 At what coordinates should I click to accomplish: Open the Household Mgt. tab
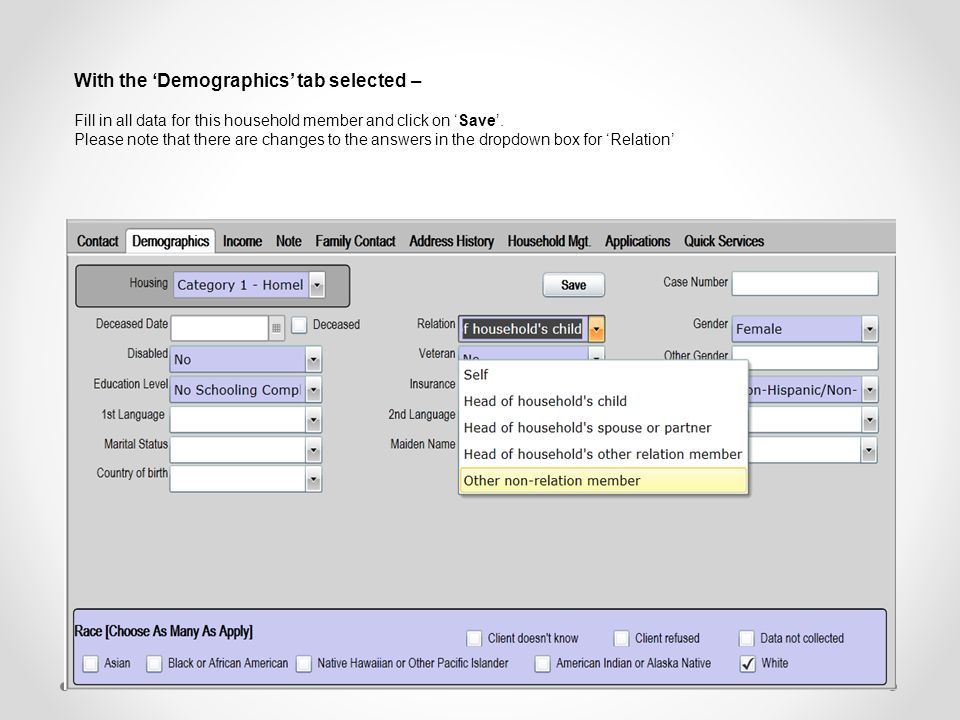[x=549, y=241]
